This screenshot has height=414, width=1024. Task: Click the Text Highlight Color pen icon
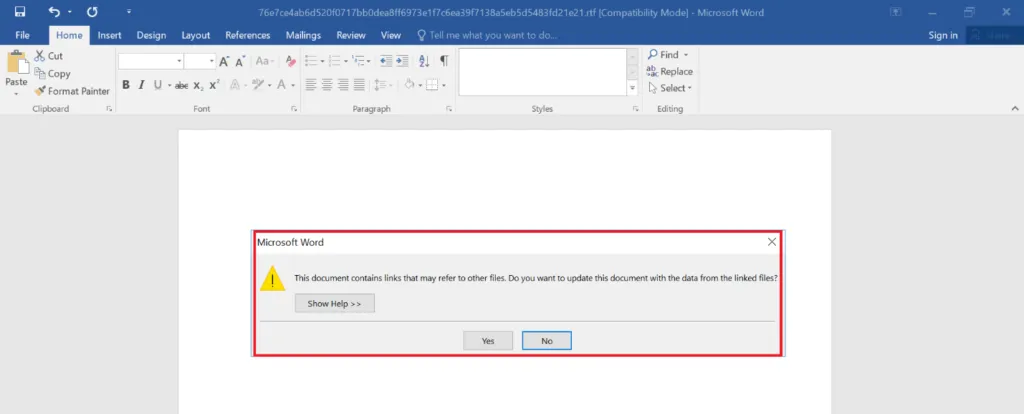click(257, 85)
